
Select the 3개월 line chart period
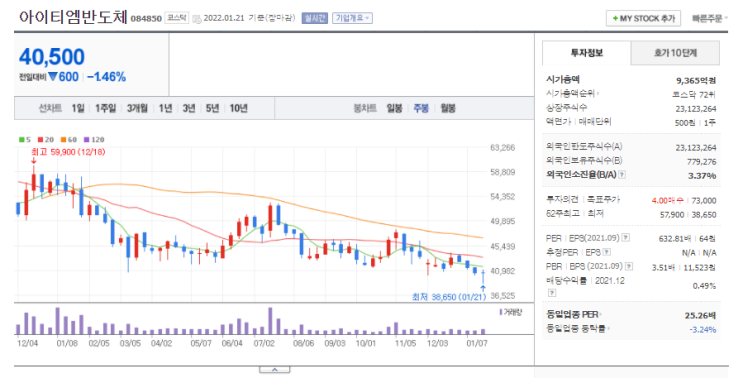click(137, 108)
